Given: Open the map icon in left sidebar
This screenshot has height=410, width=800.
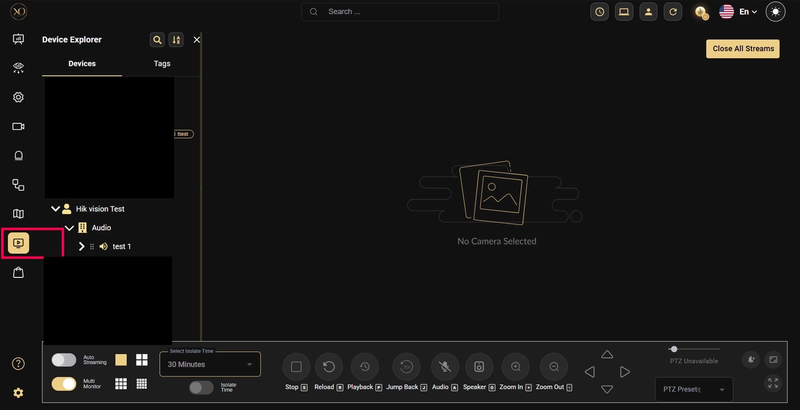Looking at the screenshot, I should pos(18,214).
